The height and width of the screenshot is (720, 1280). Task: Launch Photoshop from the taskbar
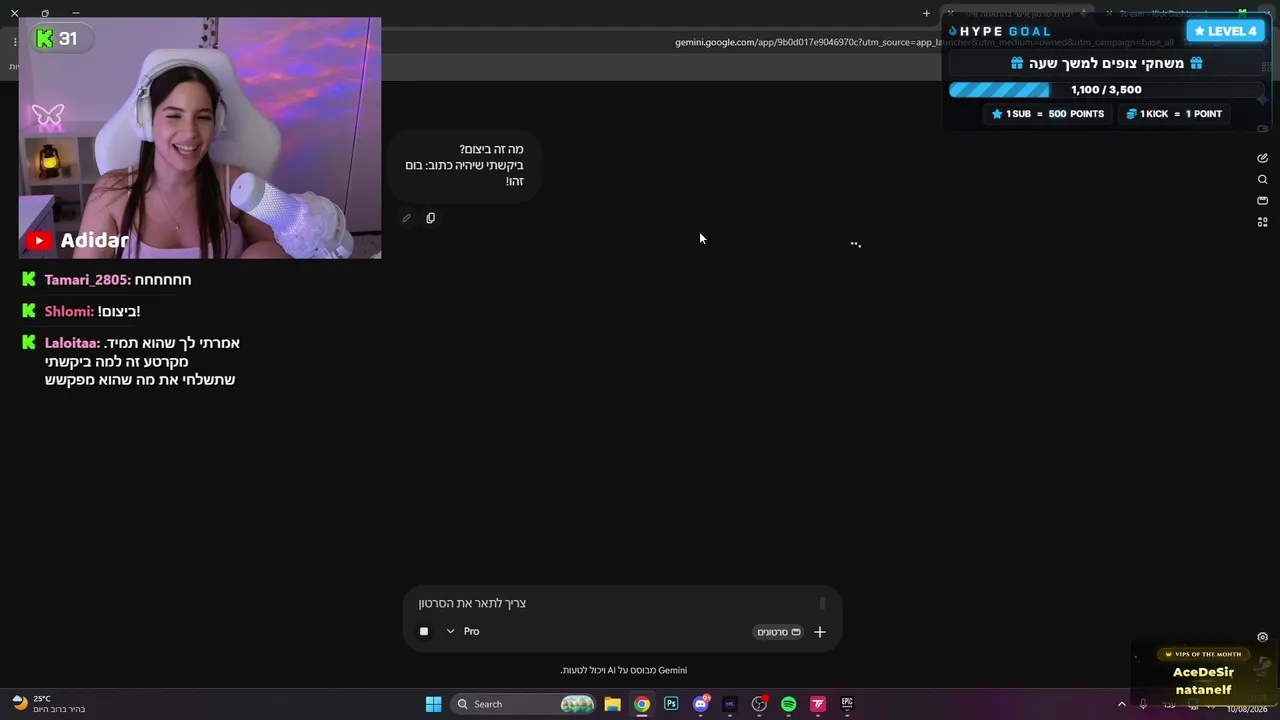(671, 704)
